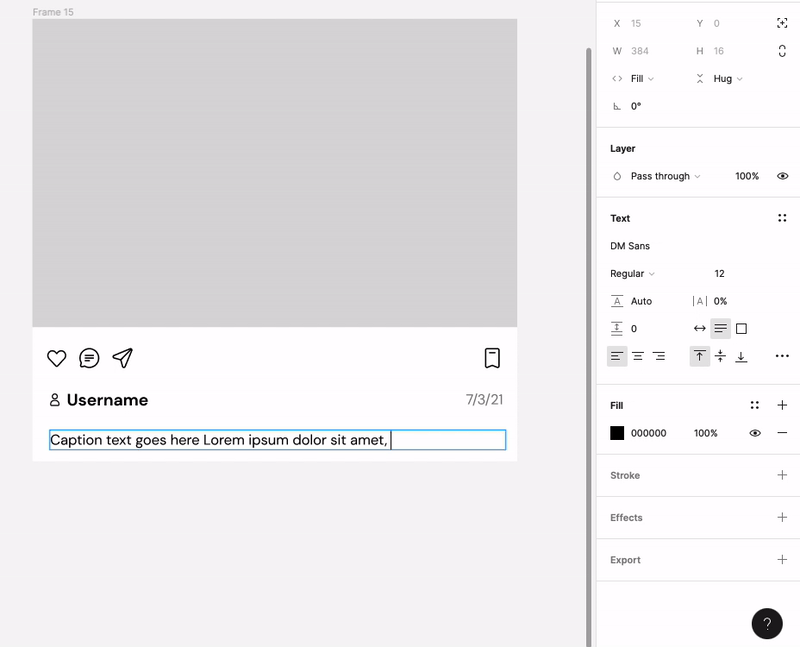
Task: Remove the 000000 fill with minus icon
Action: 782,433
